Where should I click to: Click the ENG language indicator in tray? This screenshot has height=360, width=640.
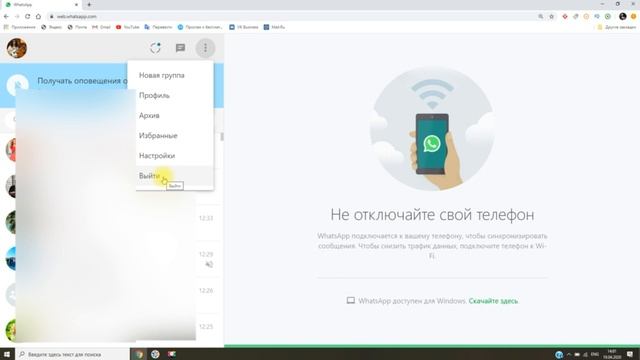595,354
